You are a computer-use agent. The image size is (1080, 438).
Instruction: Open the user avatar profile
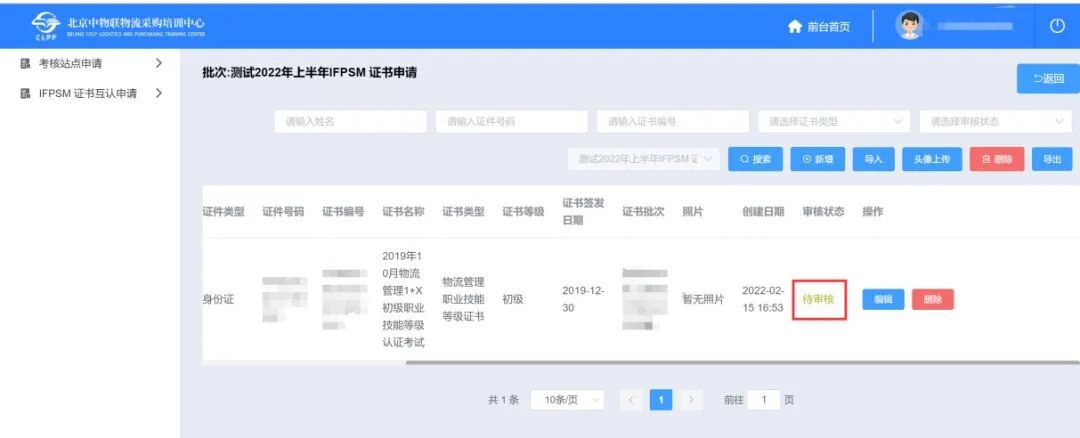(908, 26)
